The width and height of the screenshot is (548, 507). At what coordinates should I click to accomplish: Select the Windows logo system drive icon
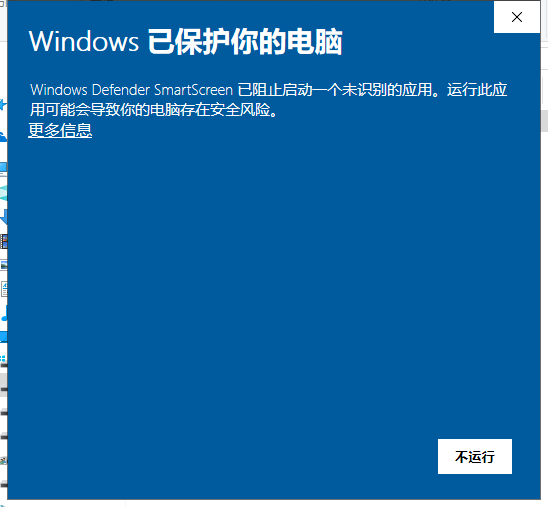pyautogui.click(x=3, y=360)
